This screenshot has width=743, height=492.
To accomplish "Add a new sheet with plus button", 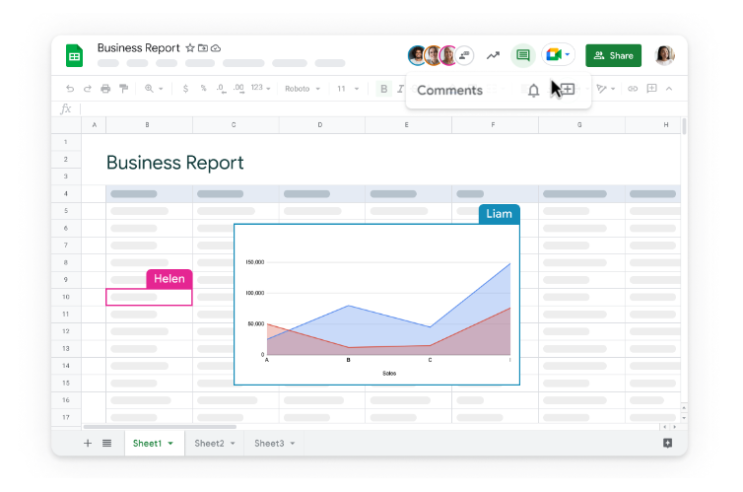I will click(88, 443).
